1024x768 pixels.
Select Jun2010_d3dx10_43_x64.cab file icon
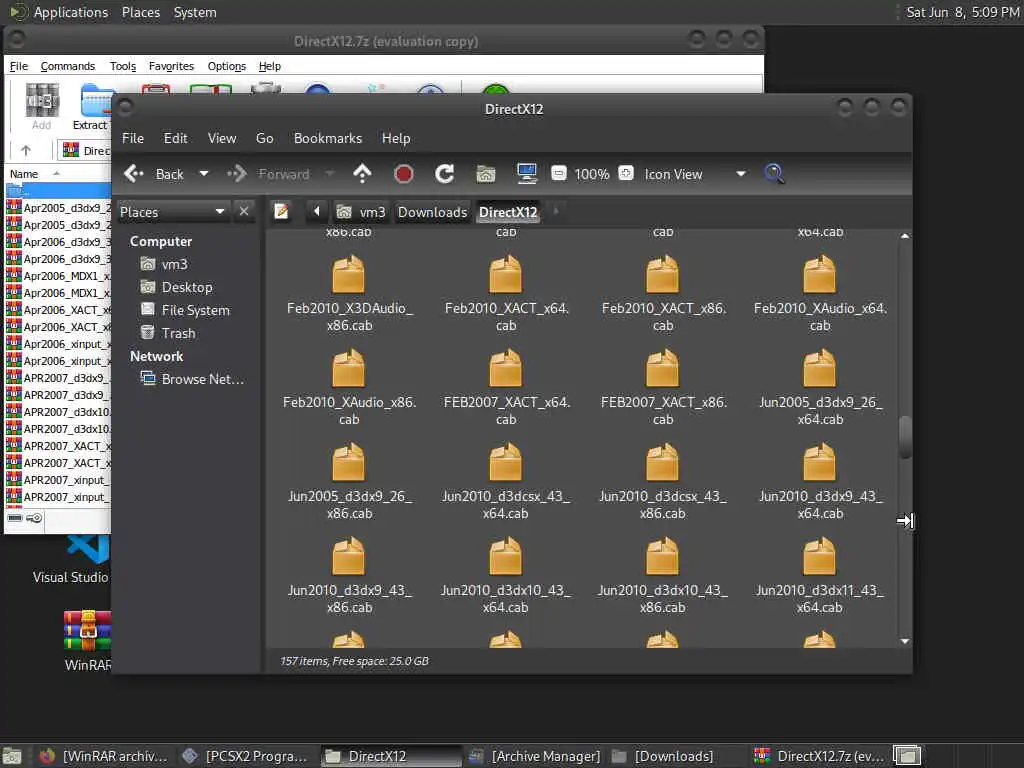[505, 556]
